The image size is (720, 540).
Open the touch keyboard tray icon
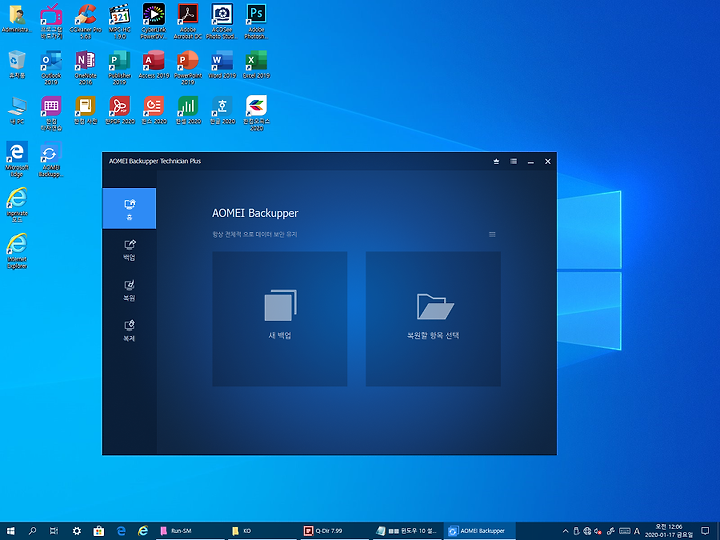624,531
